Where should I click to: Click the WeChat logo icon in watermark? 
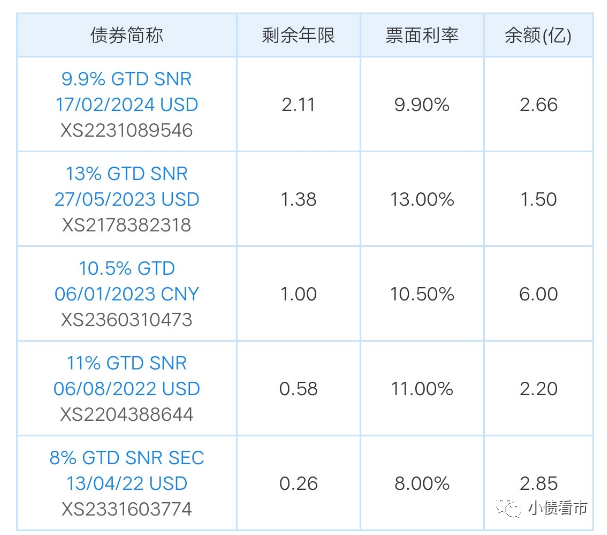point(512,509)
